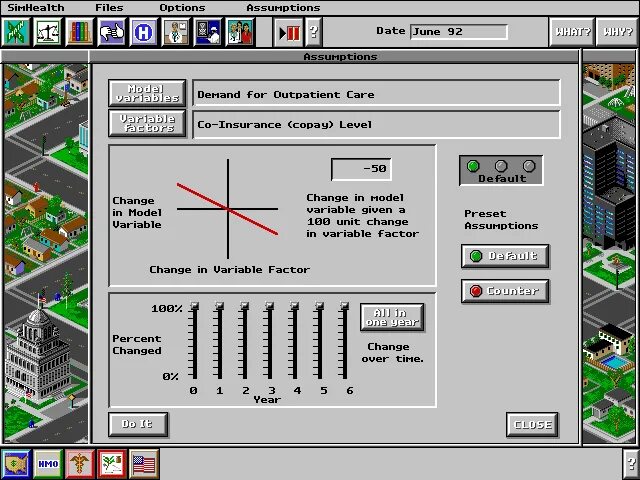This screenshot has height=480, width=640.
Task: Click the -50 value box
Action: (361, 169)
